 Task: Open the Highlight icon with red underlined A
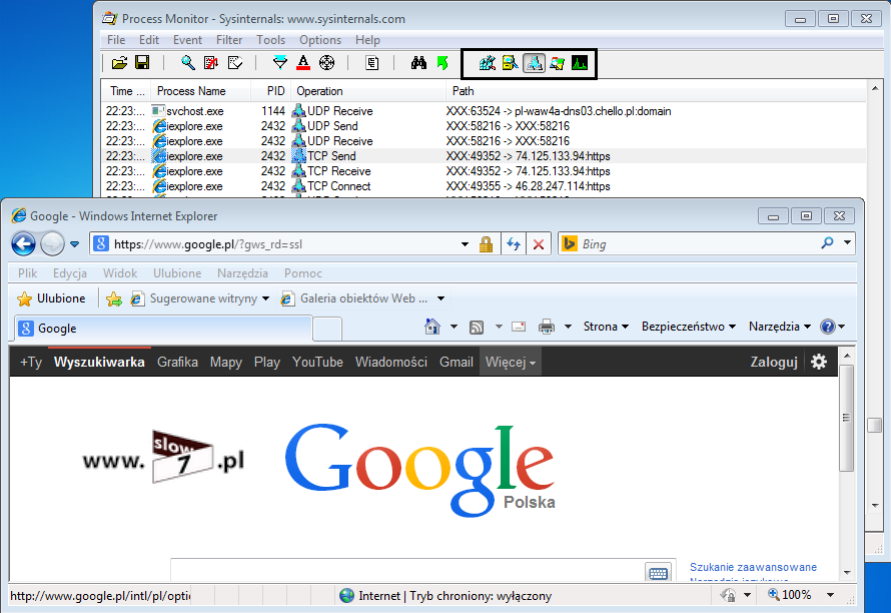(303, 62)
